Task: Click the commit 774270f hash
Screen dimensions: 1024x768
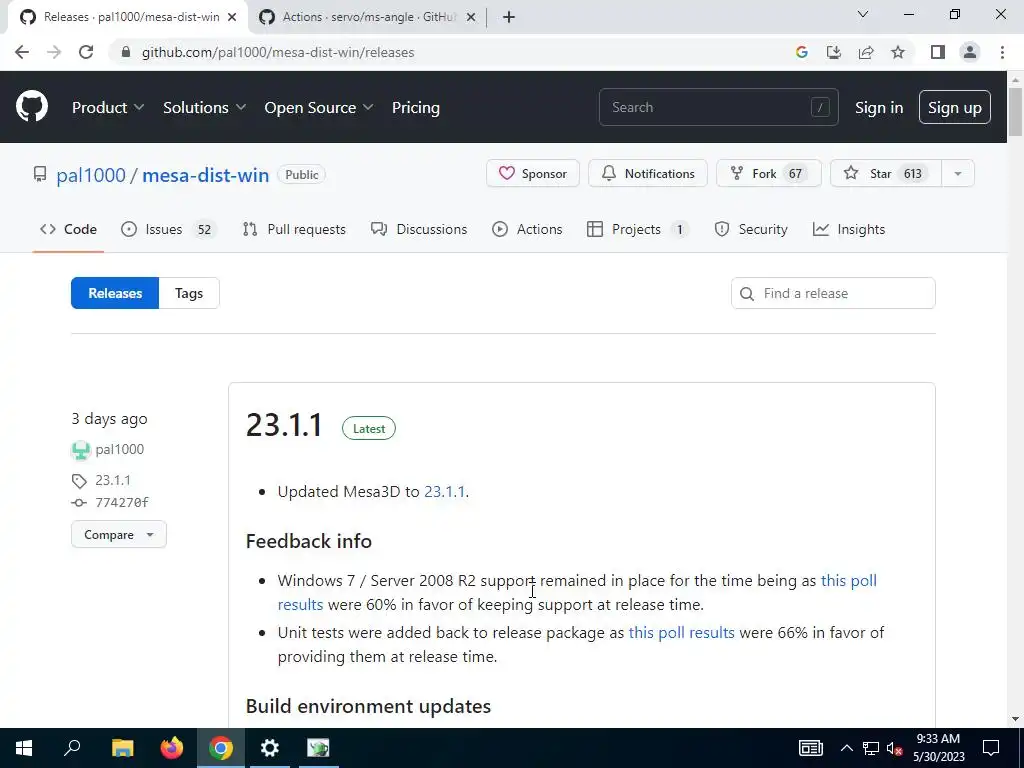Action: coord(121,502)
